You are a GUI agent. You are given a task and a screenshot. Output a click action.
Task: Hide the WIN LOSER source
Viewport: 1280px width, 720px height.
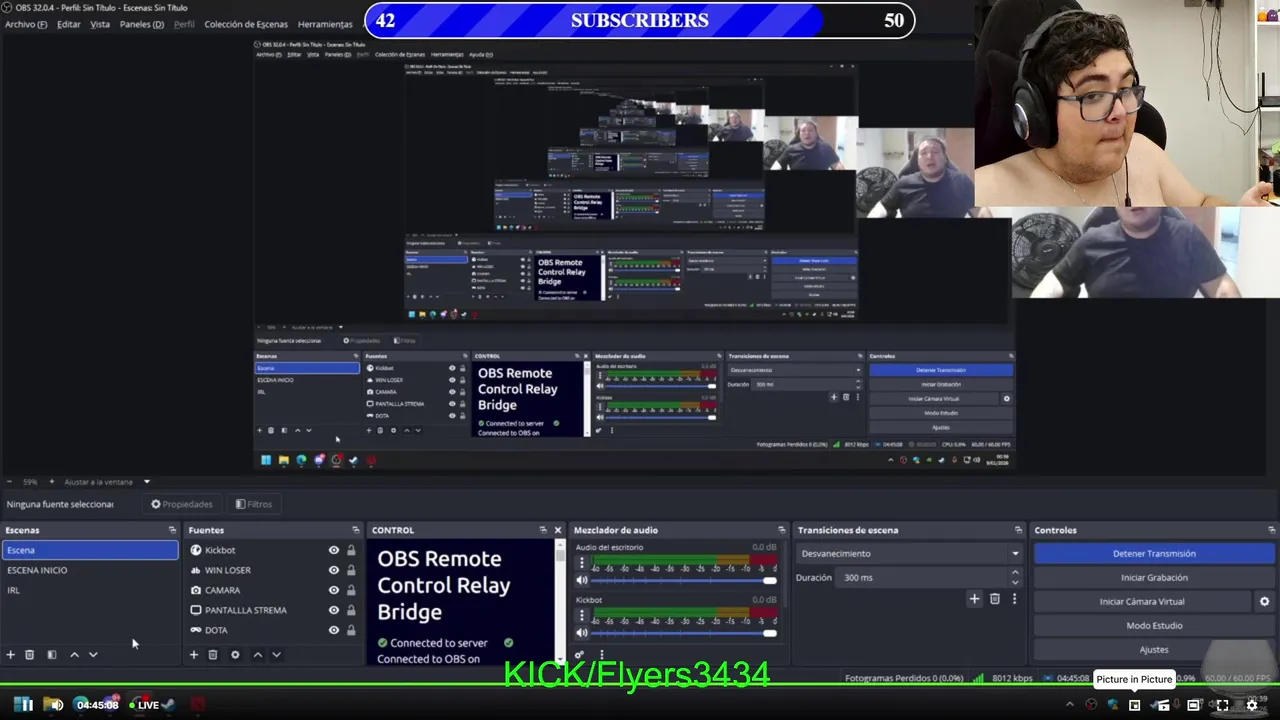click(x=334, y=570)
